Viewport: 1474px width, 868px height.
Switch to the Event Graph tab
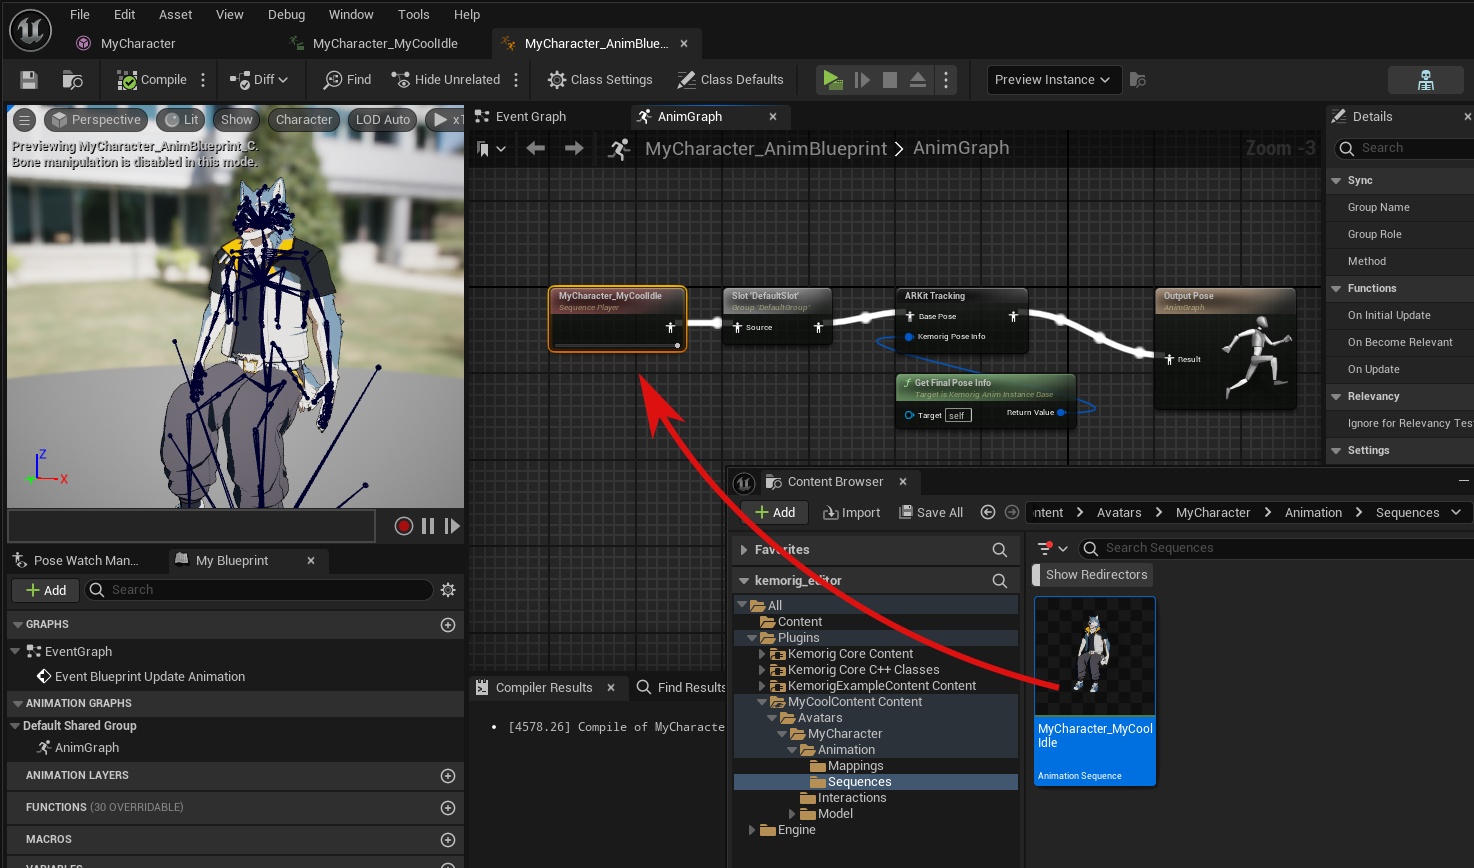pyautogui.click(x=530, y=117)
